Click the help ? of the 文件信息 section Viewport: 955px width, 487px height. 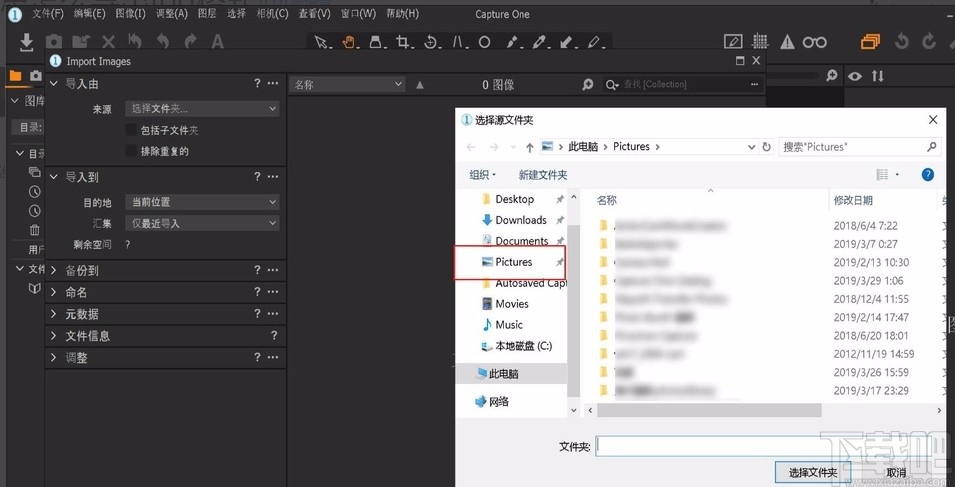273,335
